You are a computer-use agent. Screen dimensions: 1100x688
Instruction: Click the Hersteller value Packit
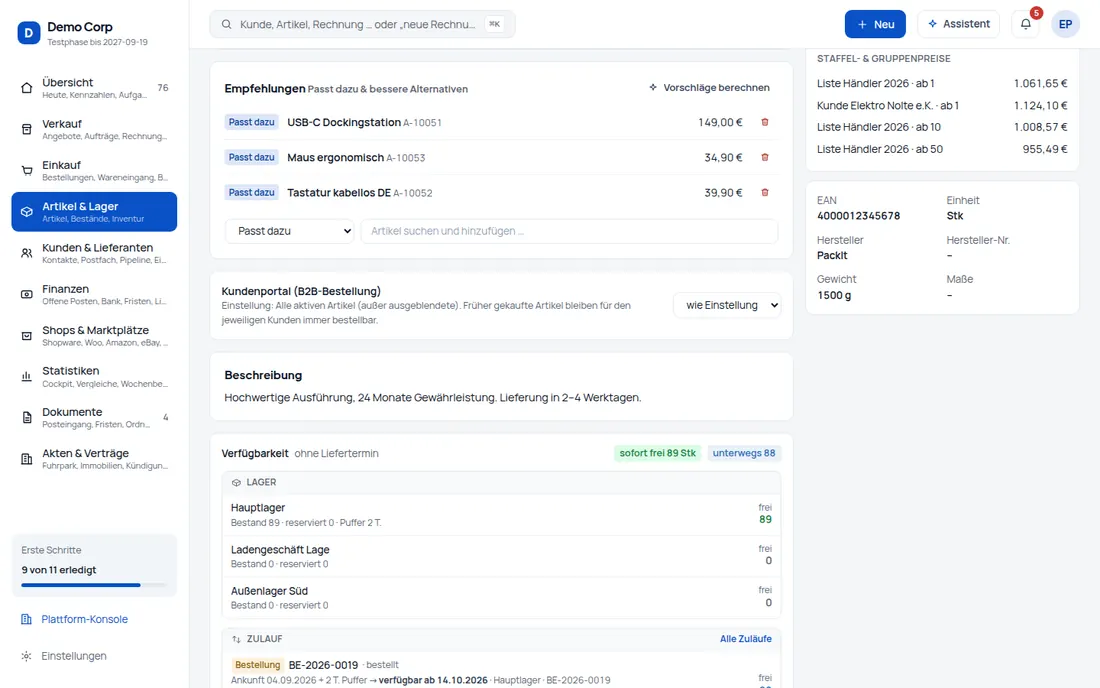click(832, 255)
